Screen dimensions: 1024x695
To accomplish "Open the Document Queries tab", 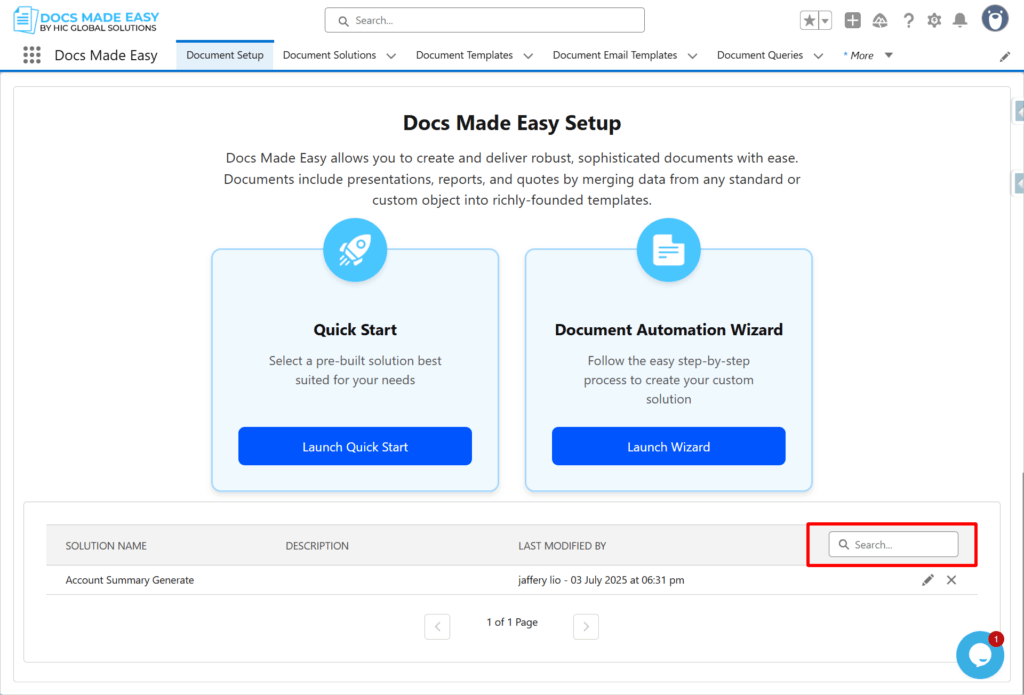I will (760, 56).
